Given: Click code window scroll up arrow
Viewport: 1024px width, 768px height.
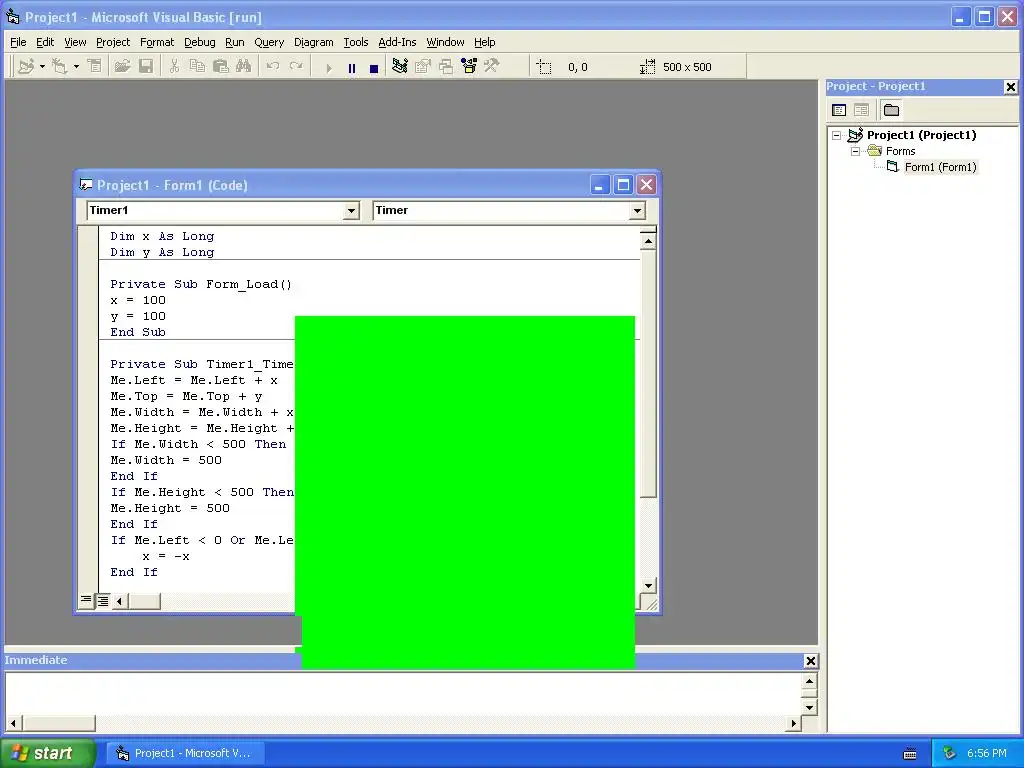Looking at the screenshot, I should click(648, 242).
